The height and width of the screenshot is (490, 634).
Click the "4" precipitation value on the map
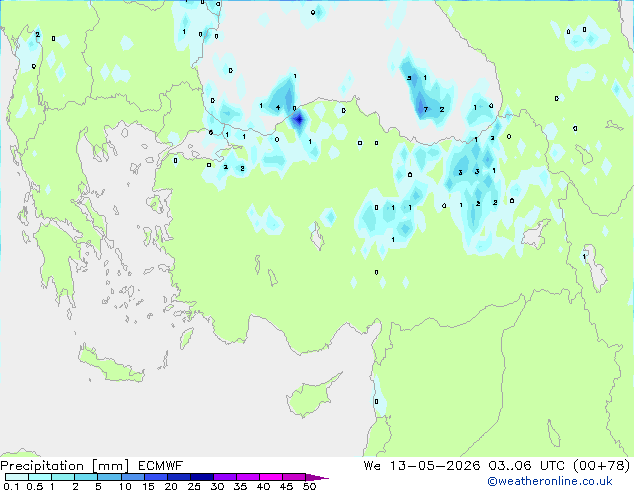(x=278, y=107)
